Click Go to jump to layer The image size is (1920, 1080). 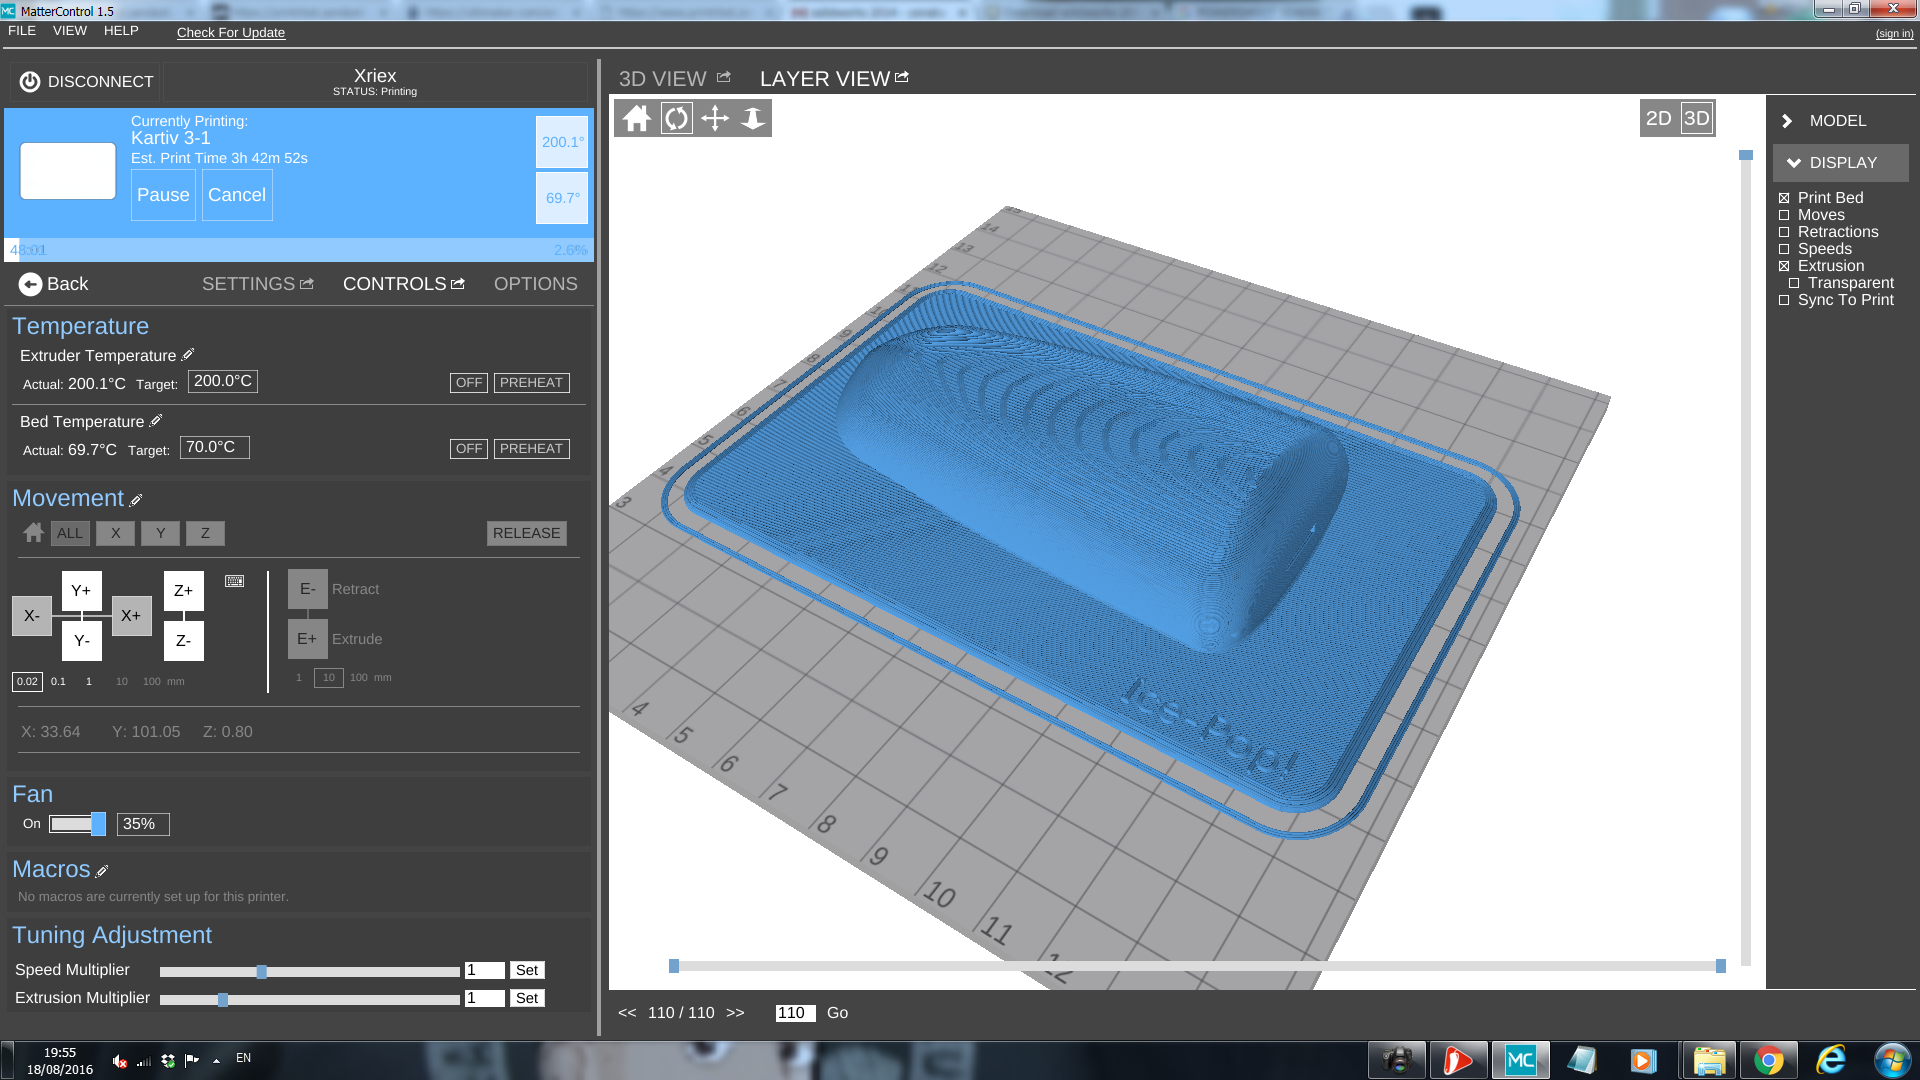coord(838,1013)
